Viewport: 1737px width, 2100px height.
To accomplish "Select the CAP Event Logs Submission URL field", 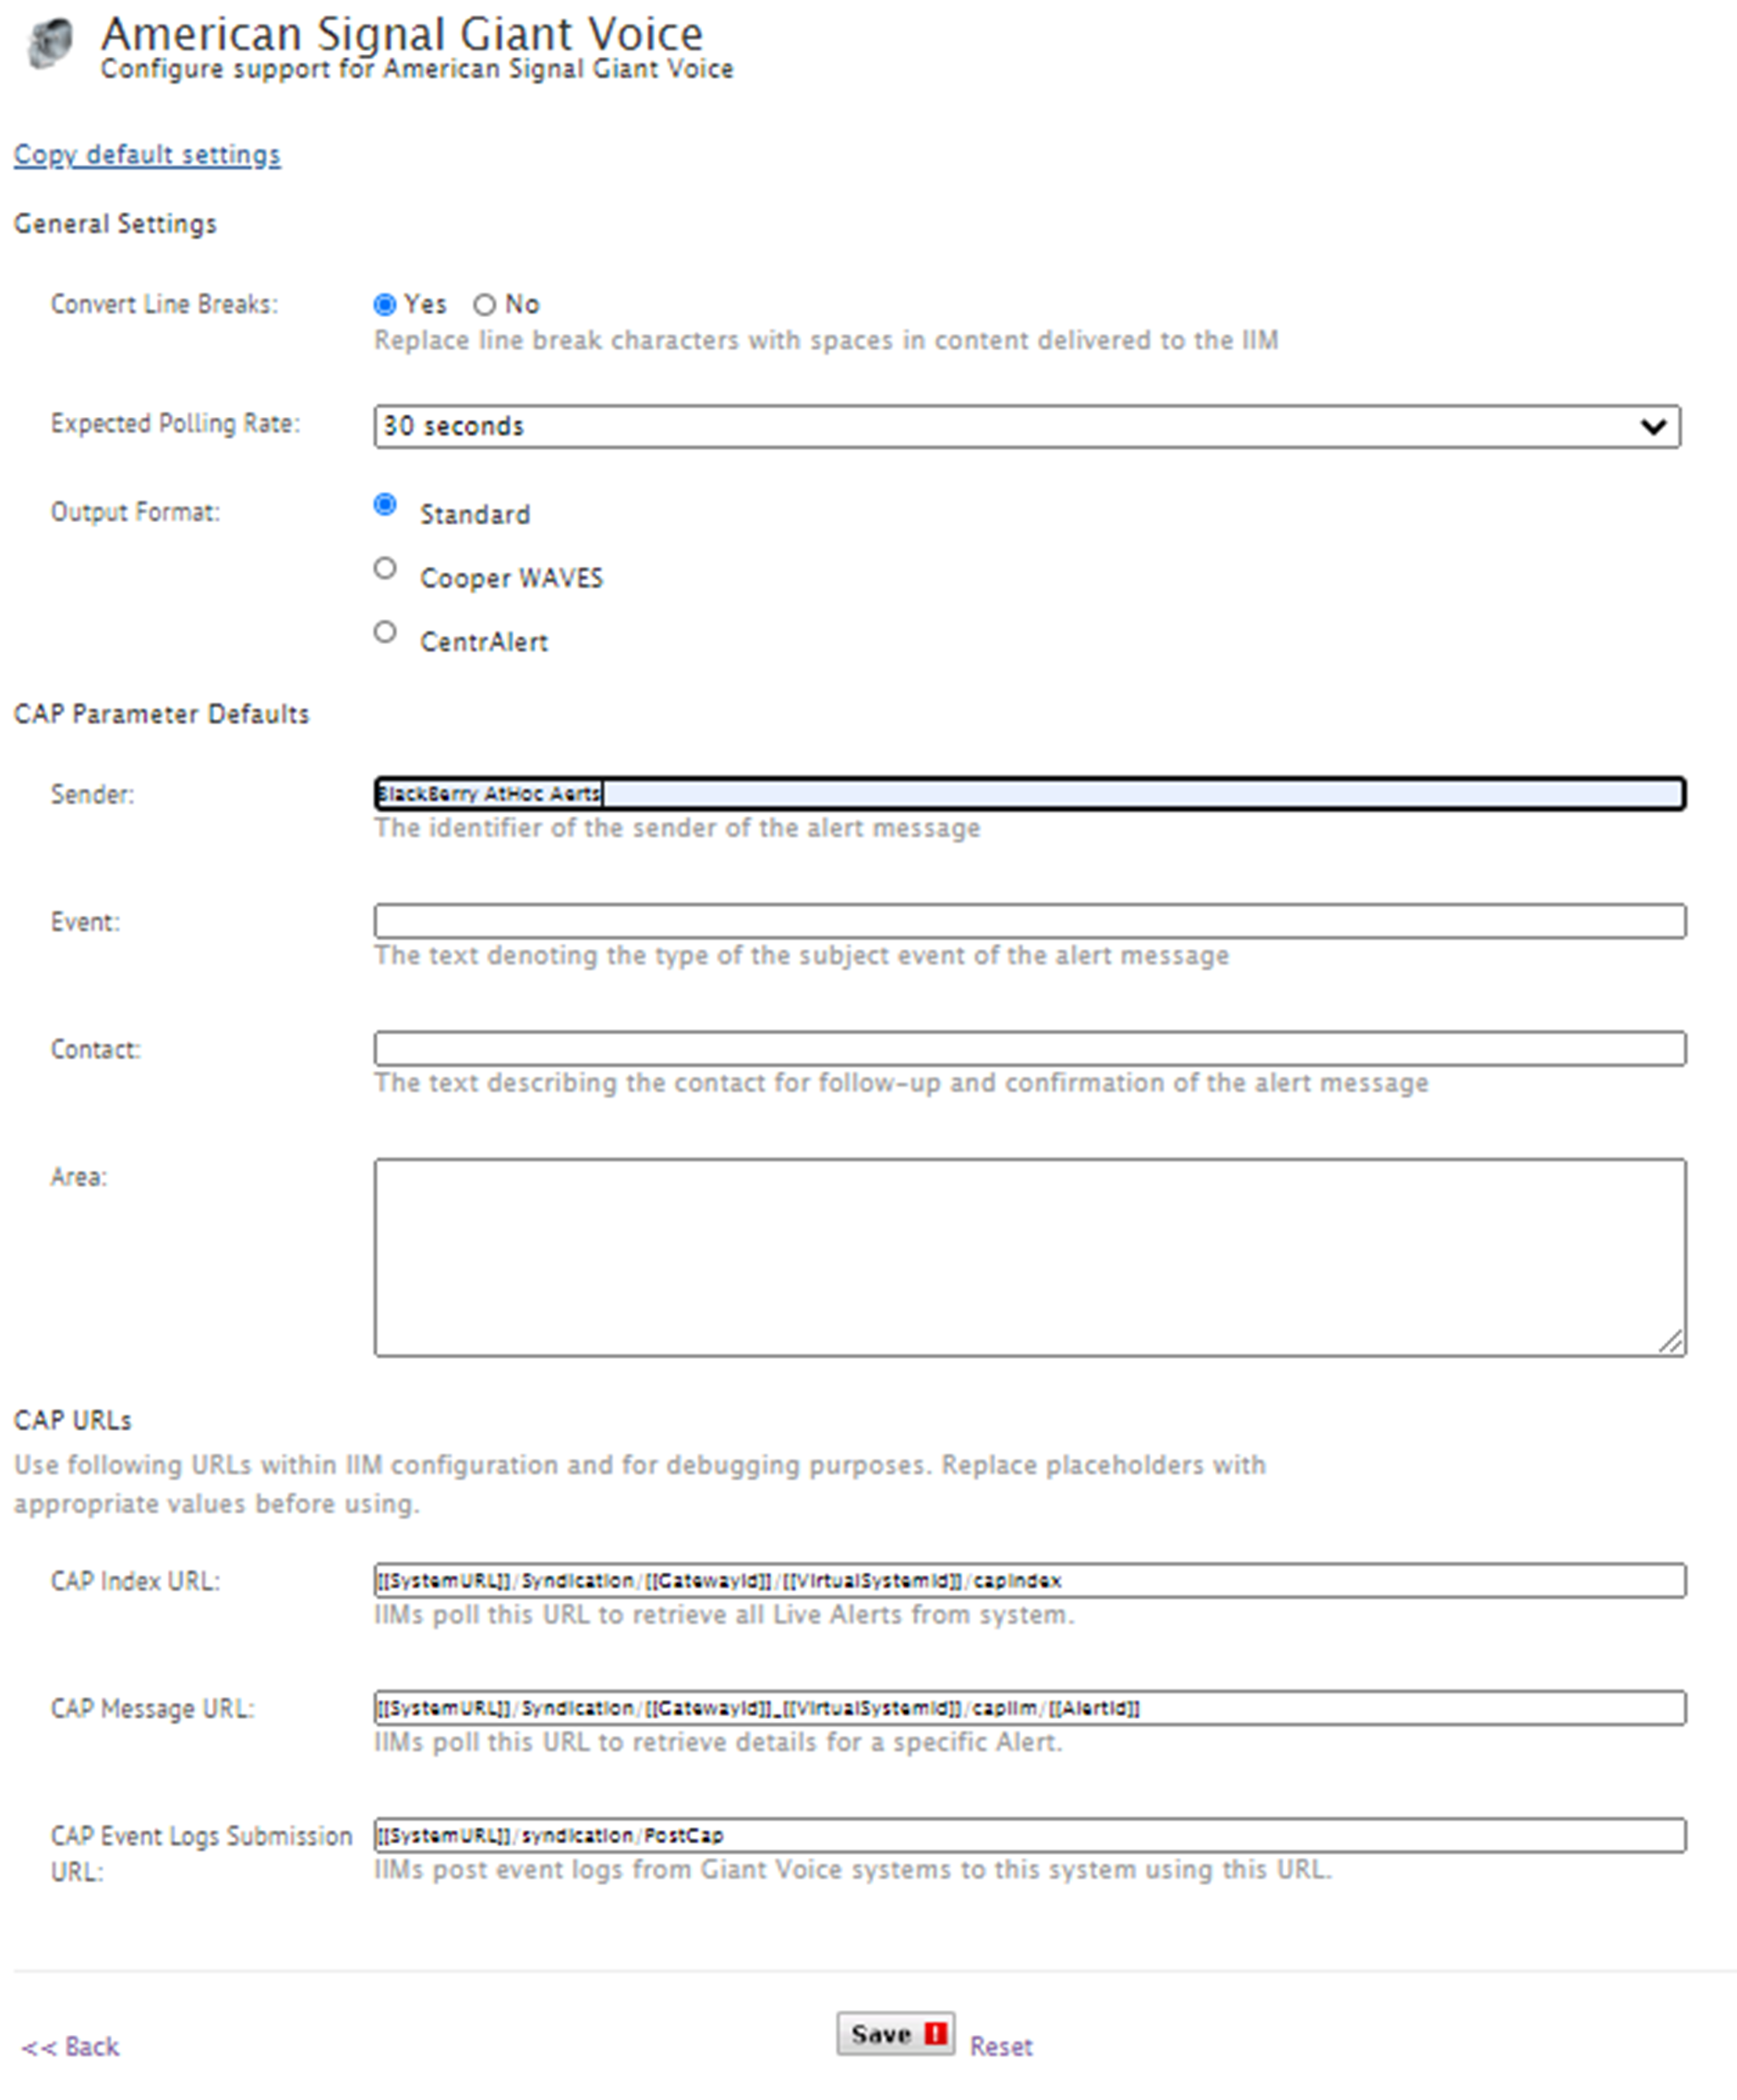I will click(x=1030, y=1835).
